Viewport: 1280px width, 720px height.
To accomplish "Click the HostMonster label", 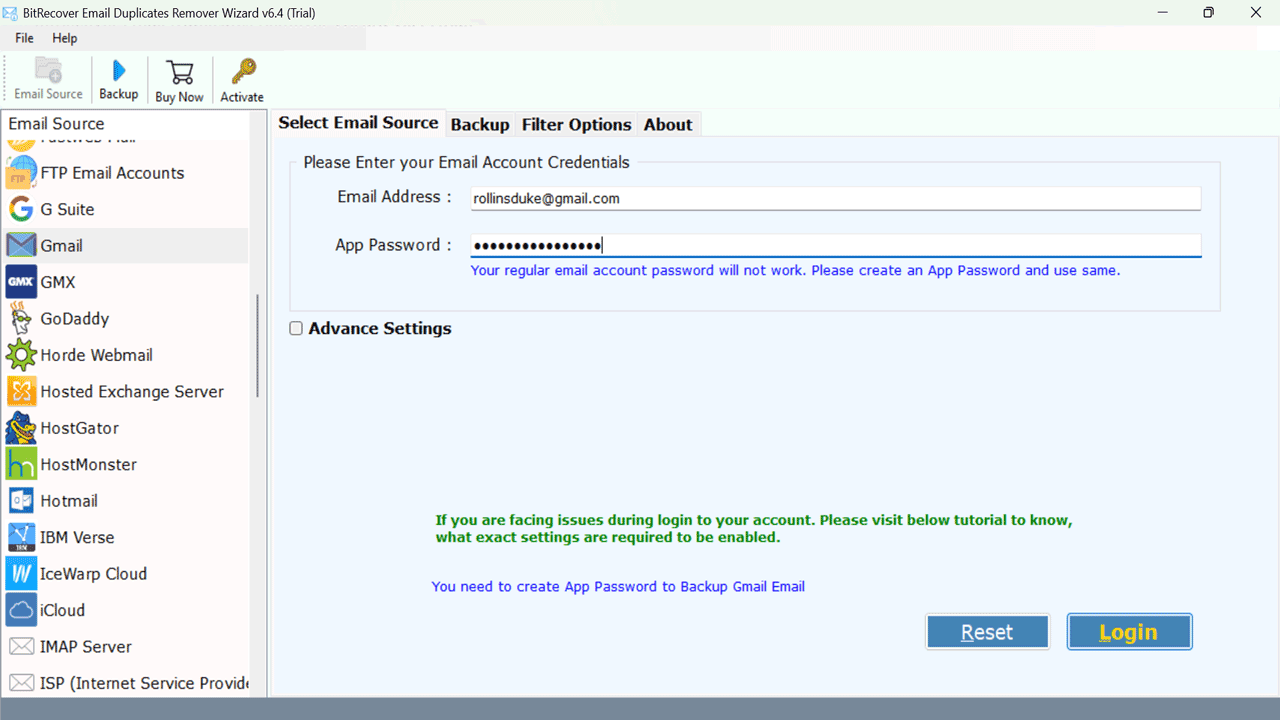I will 89,464.
